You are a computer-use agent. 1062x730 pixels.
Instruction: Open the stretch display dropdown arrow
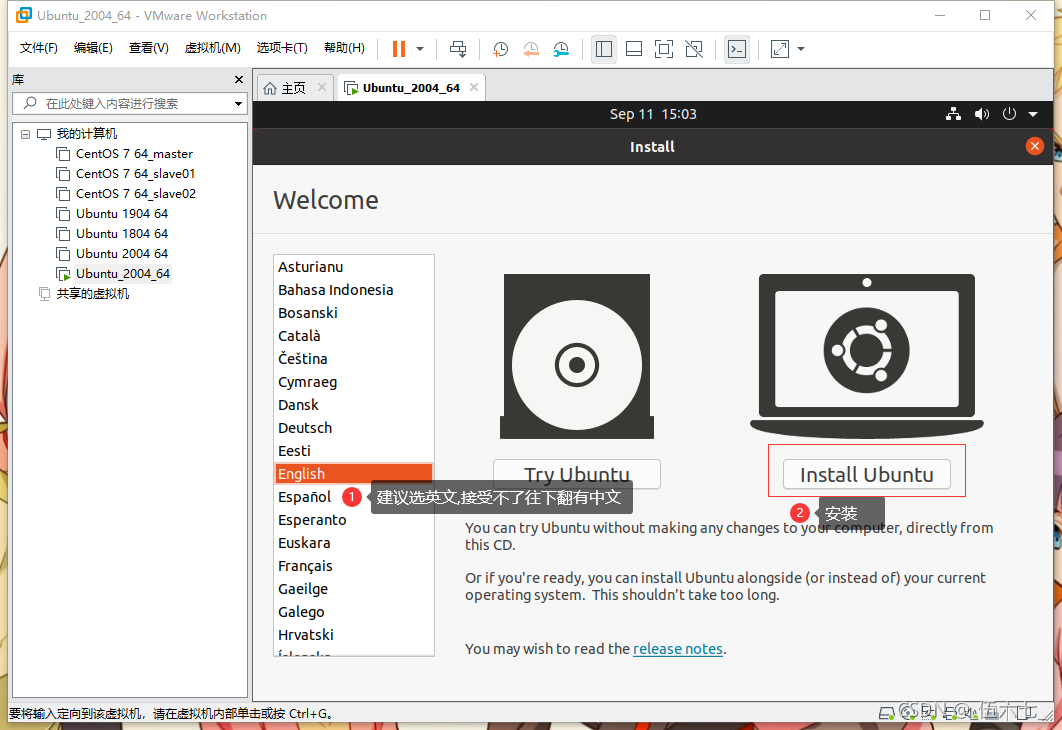tap(801, 49)
